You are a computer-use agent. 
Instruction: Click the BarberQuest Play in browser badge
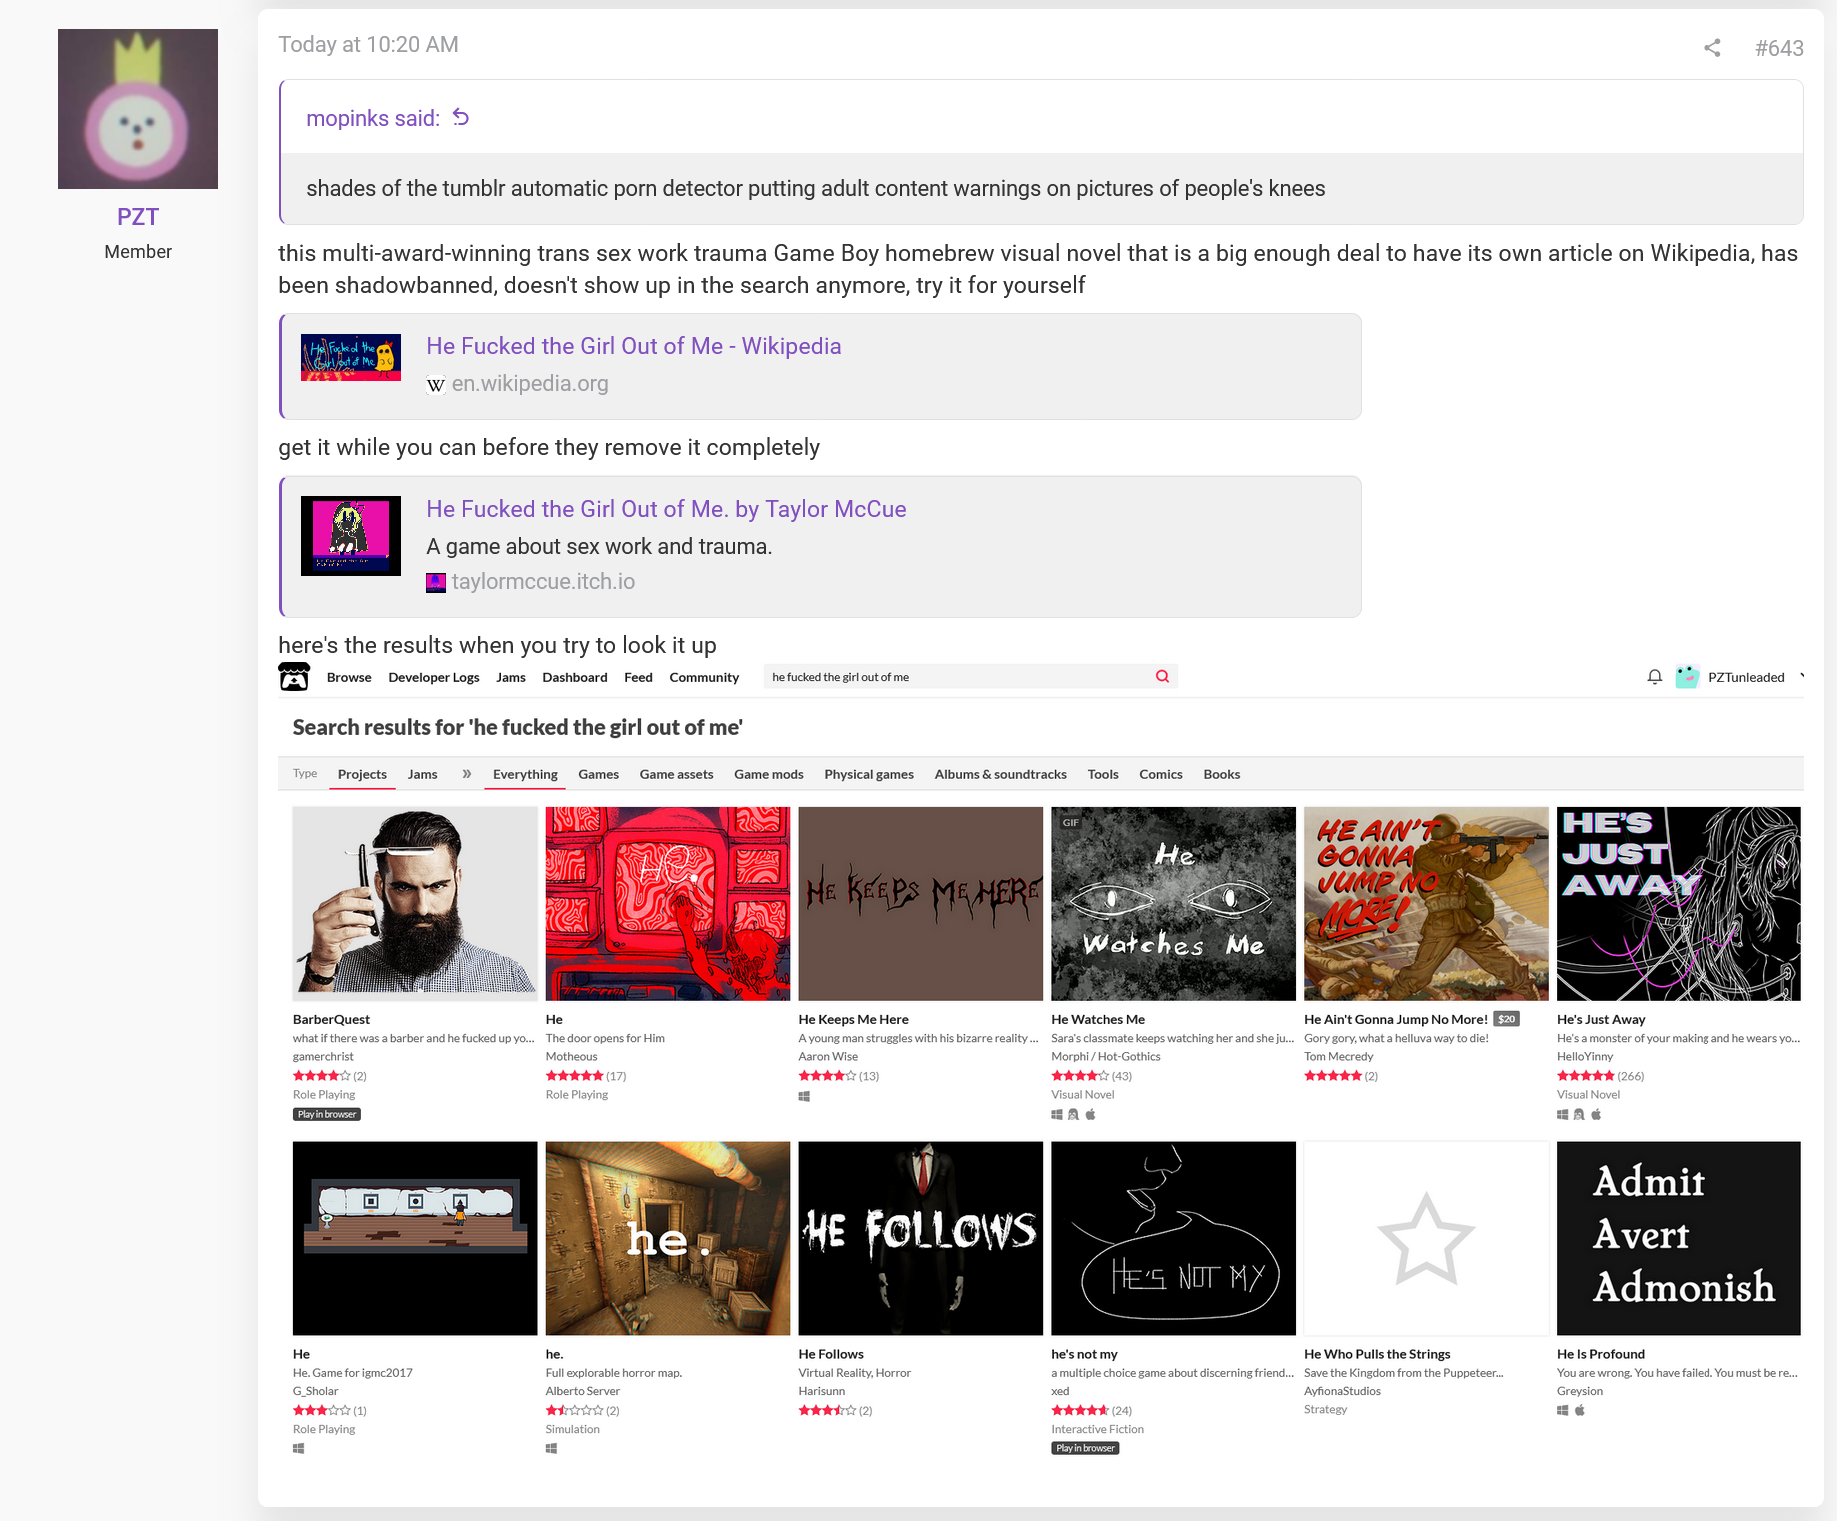coord(327,1114)
